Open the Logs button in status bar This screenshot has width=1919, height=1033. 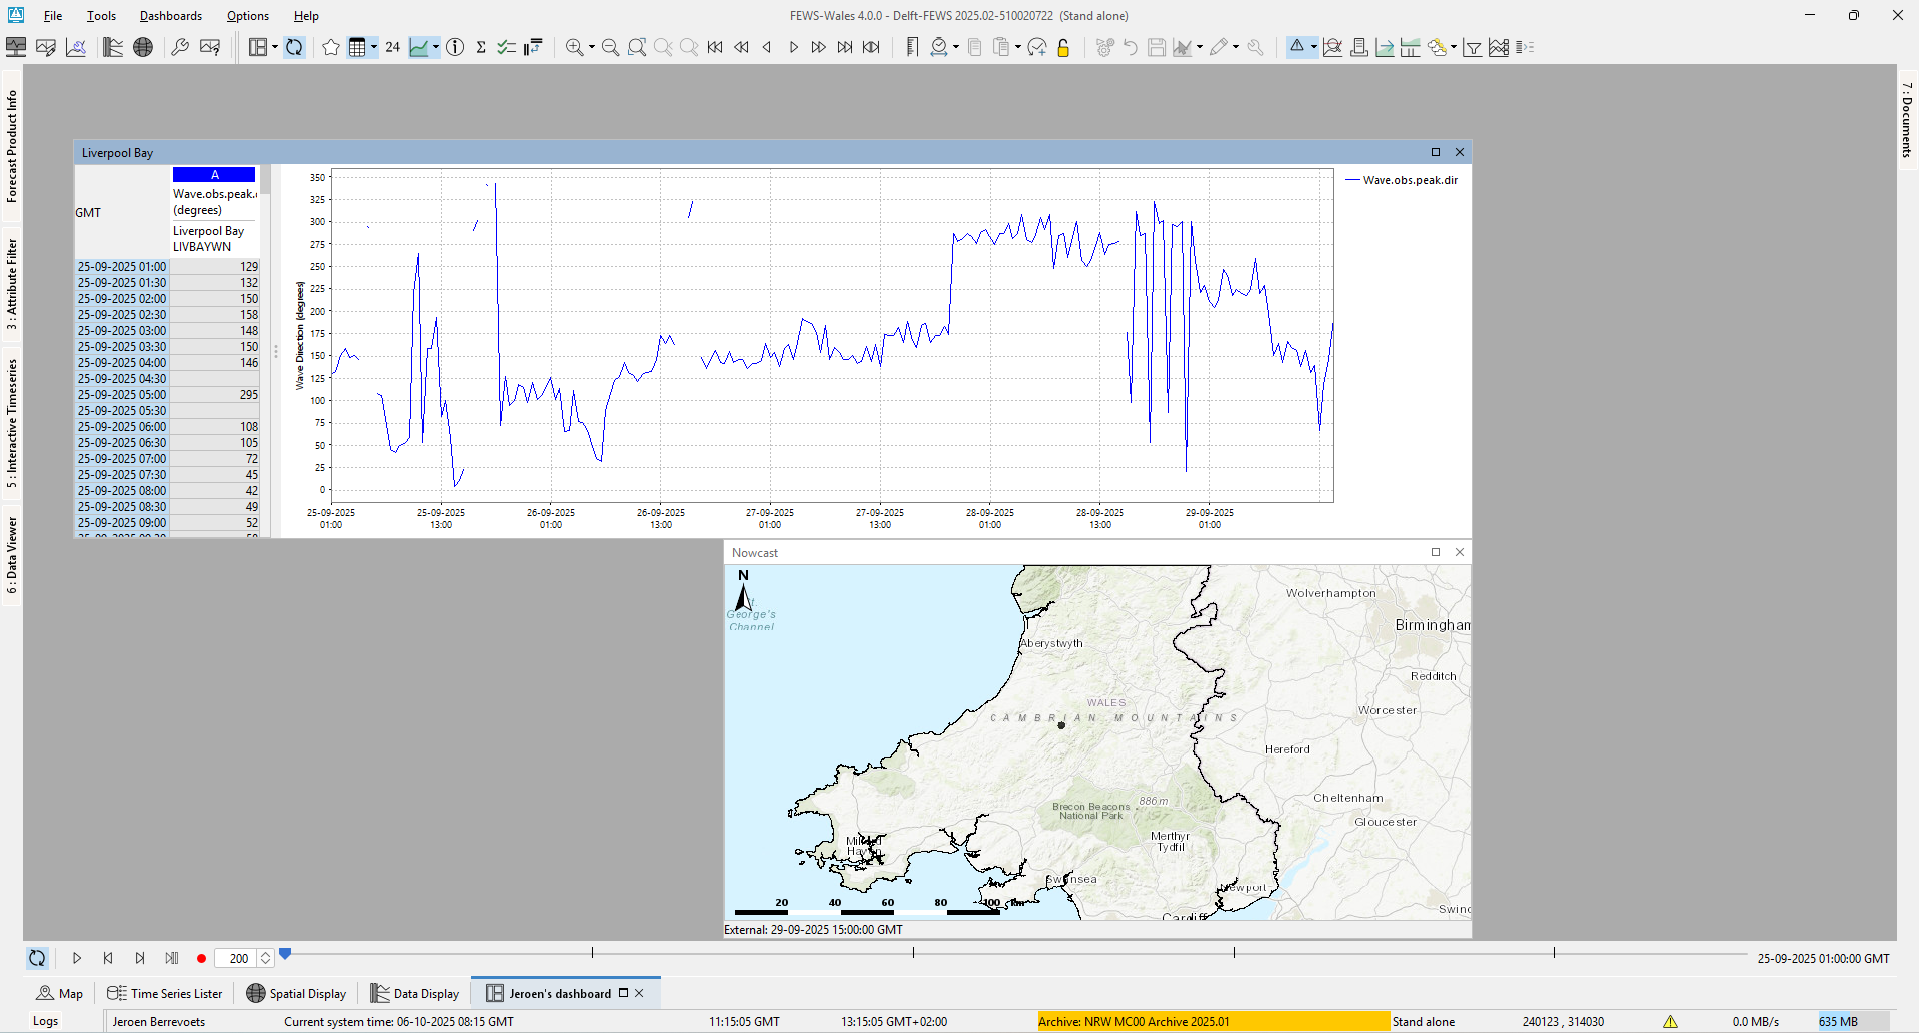(x=45, y=1021)
